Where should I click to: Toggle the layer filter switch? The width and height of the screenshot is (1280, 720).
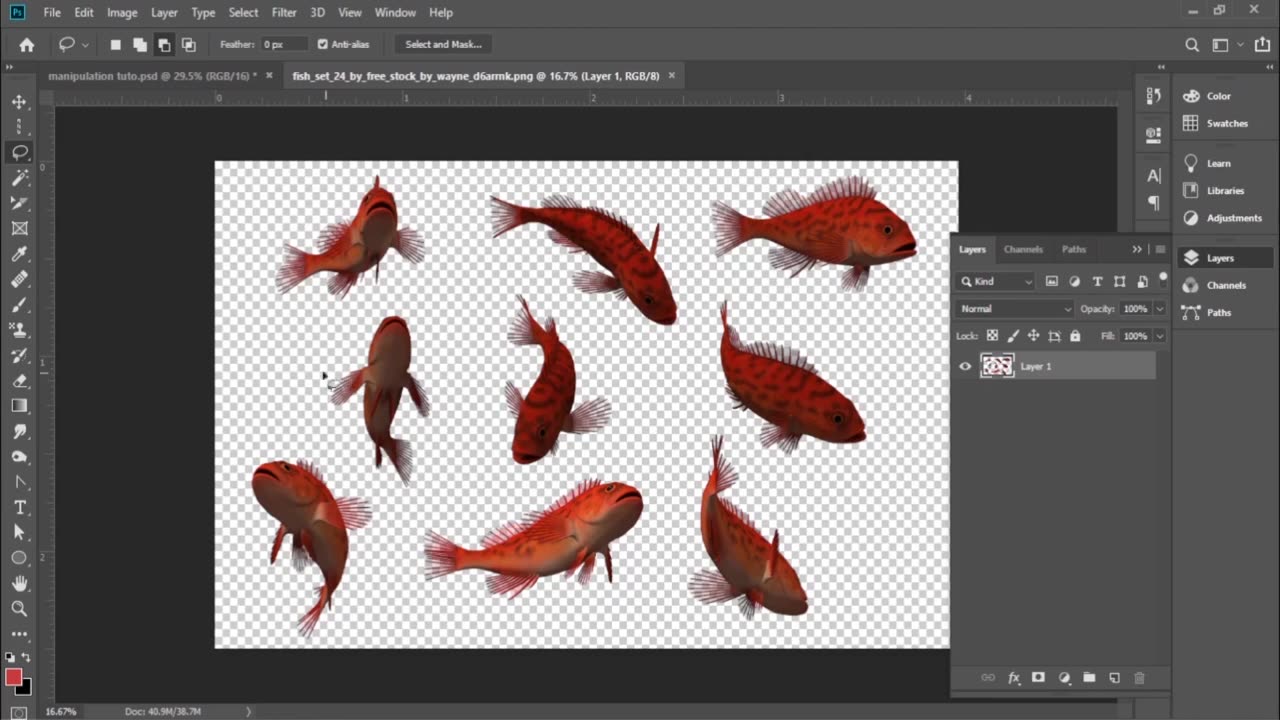1163,279
